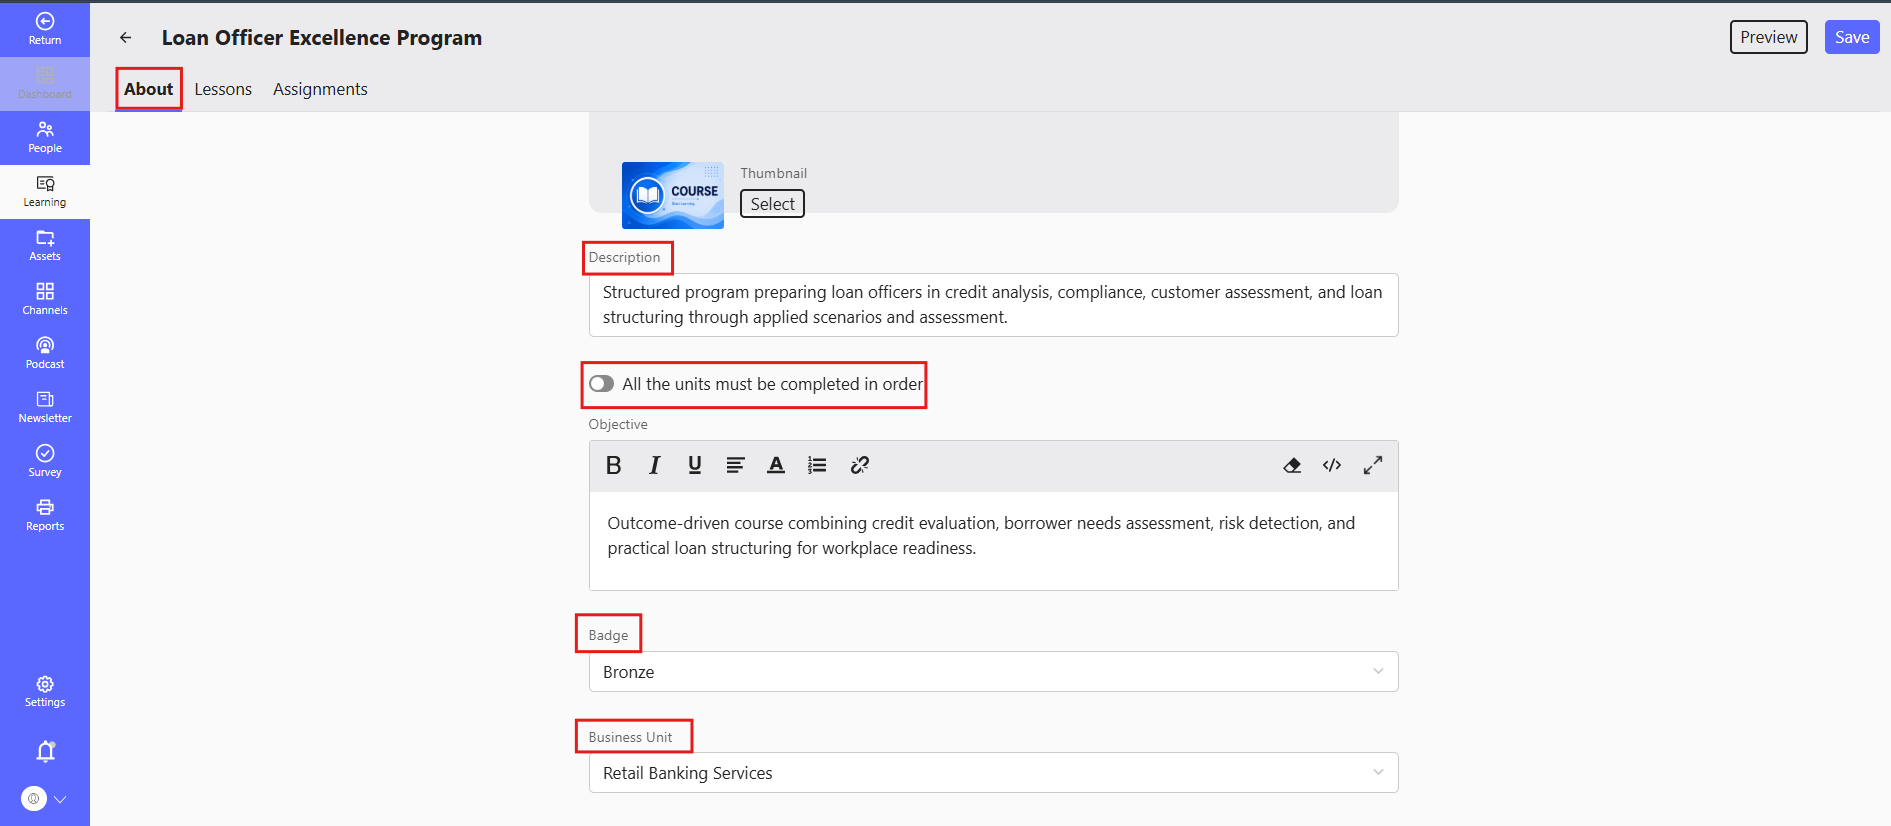
Task: Click Select to choose a thumbnail
Action: click(772, 204)
